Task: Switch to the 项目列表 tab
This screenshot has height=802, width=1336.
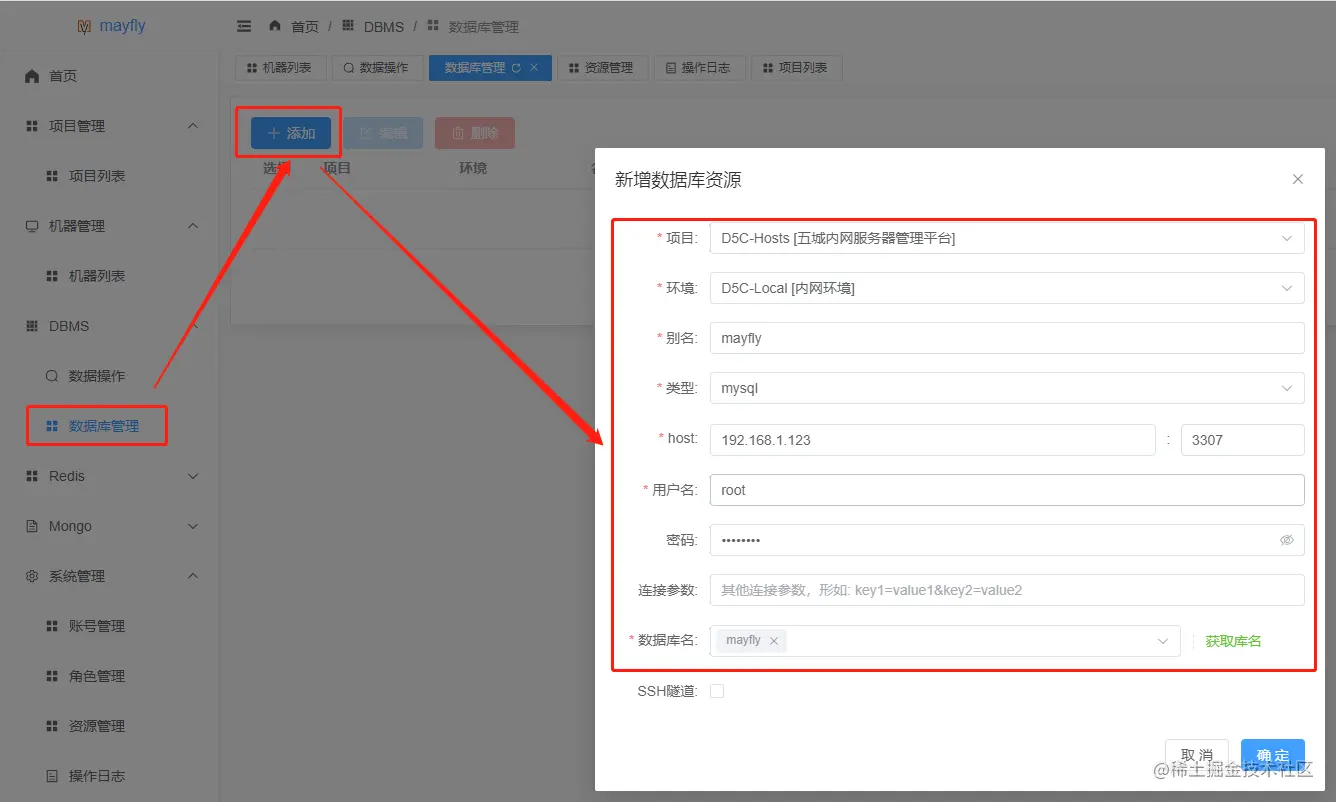Action: (x=796, y=68)
